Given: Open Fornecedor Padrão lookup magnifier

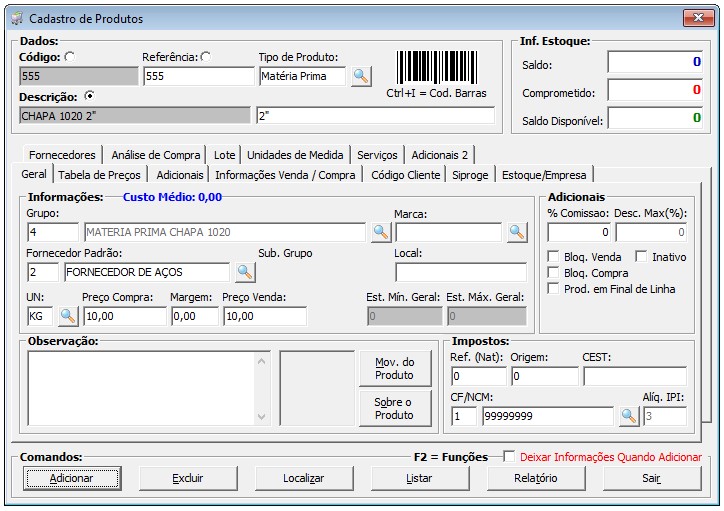Looking at the screenshot, I should point(245,272).
